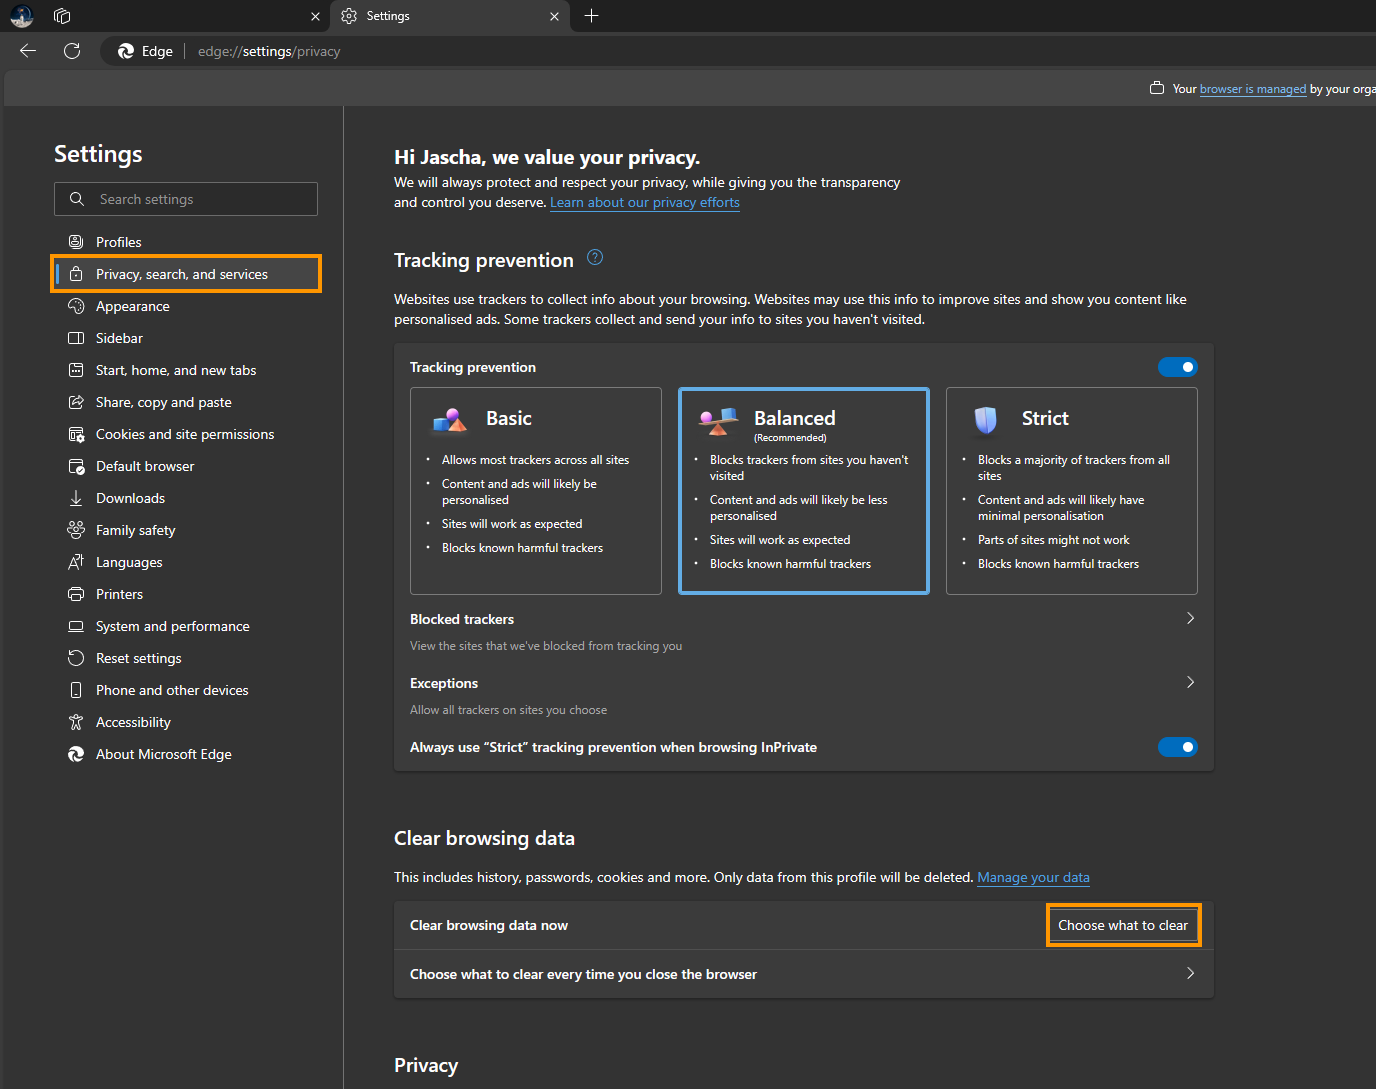Click Choose what to clear button
Viewport: 1376px width, 1089px height.
[x=1123, y=925]
